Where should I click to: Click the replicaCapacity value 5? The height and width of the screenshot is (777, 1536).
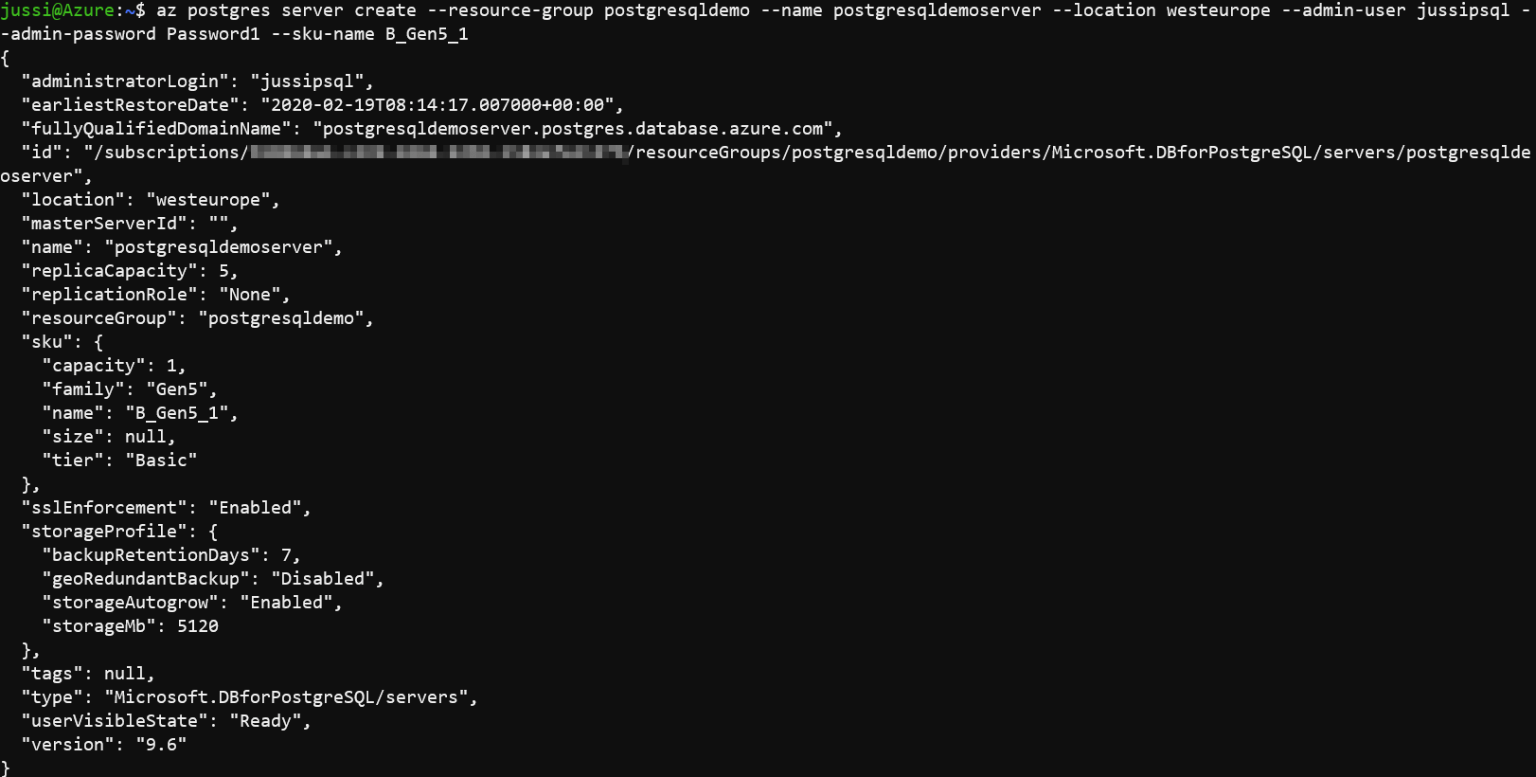click(223, 272)
